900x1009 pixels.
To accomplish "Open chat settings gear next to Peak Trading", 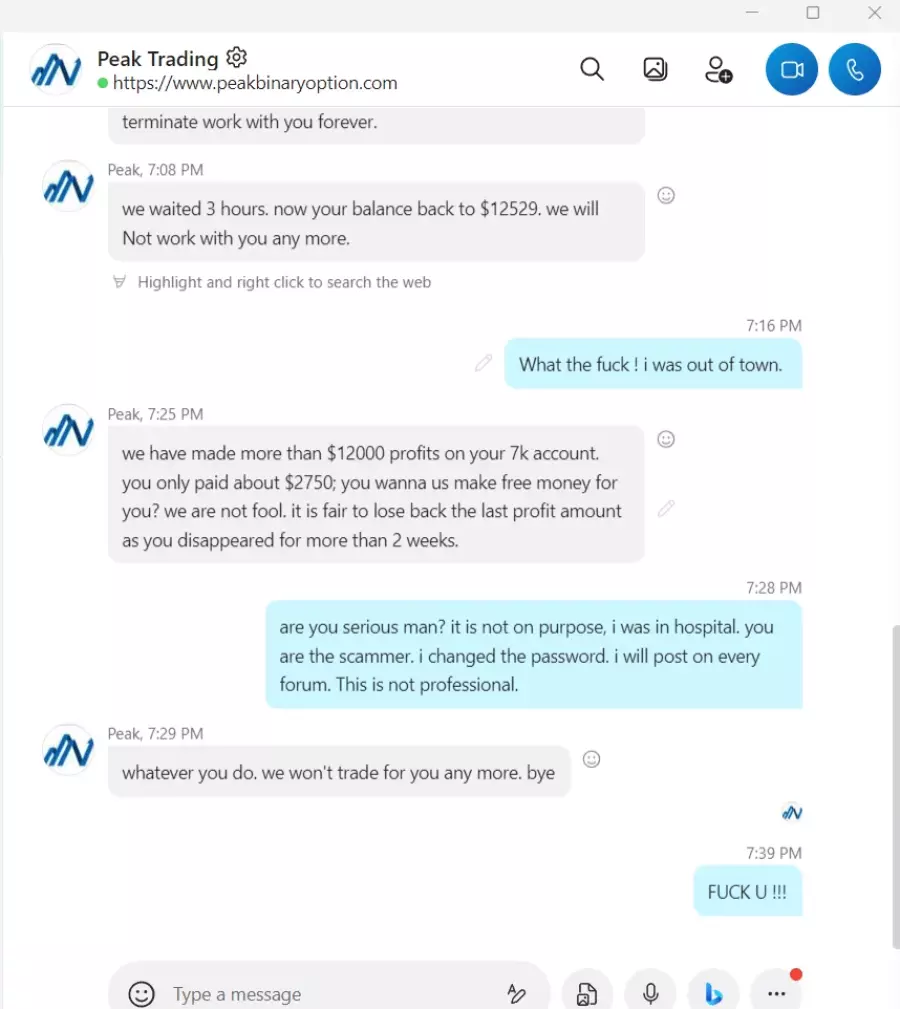I will click(237, 57).
